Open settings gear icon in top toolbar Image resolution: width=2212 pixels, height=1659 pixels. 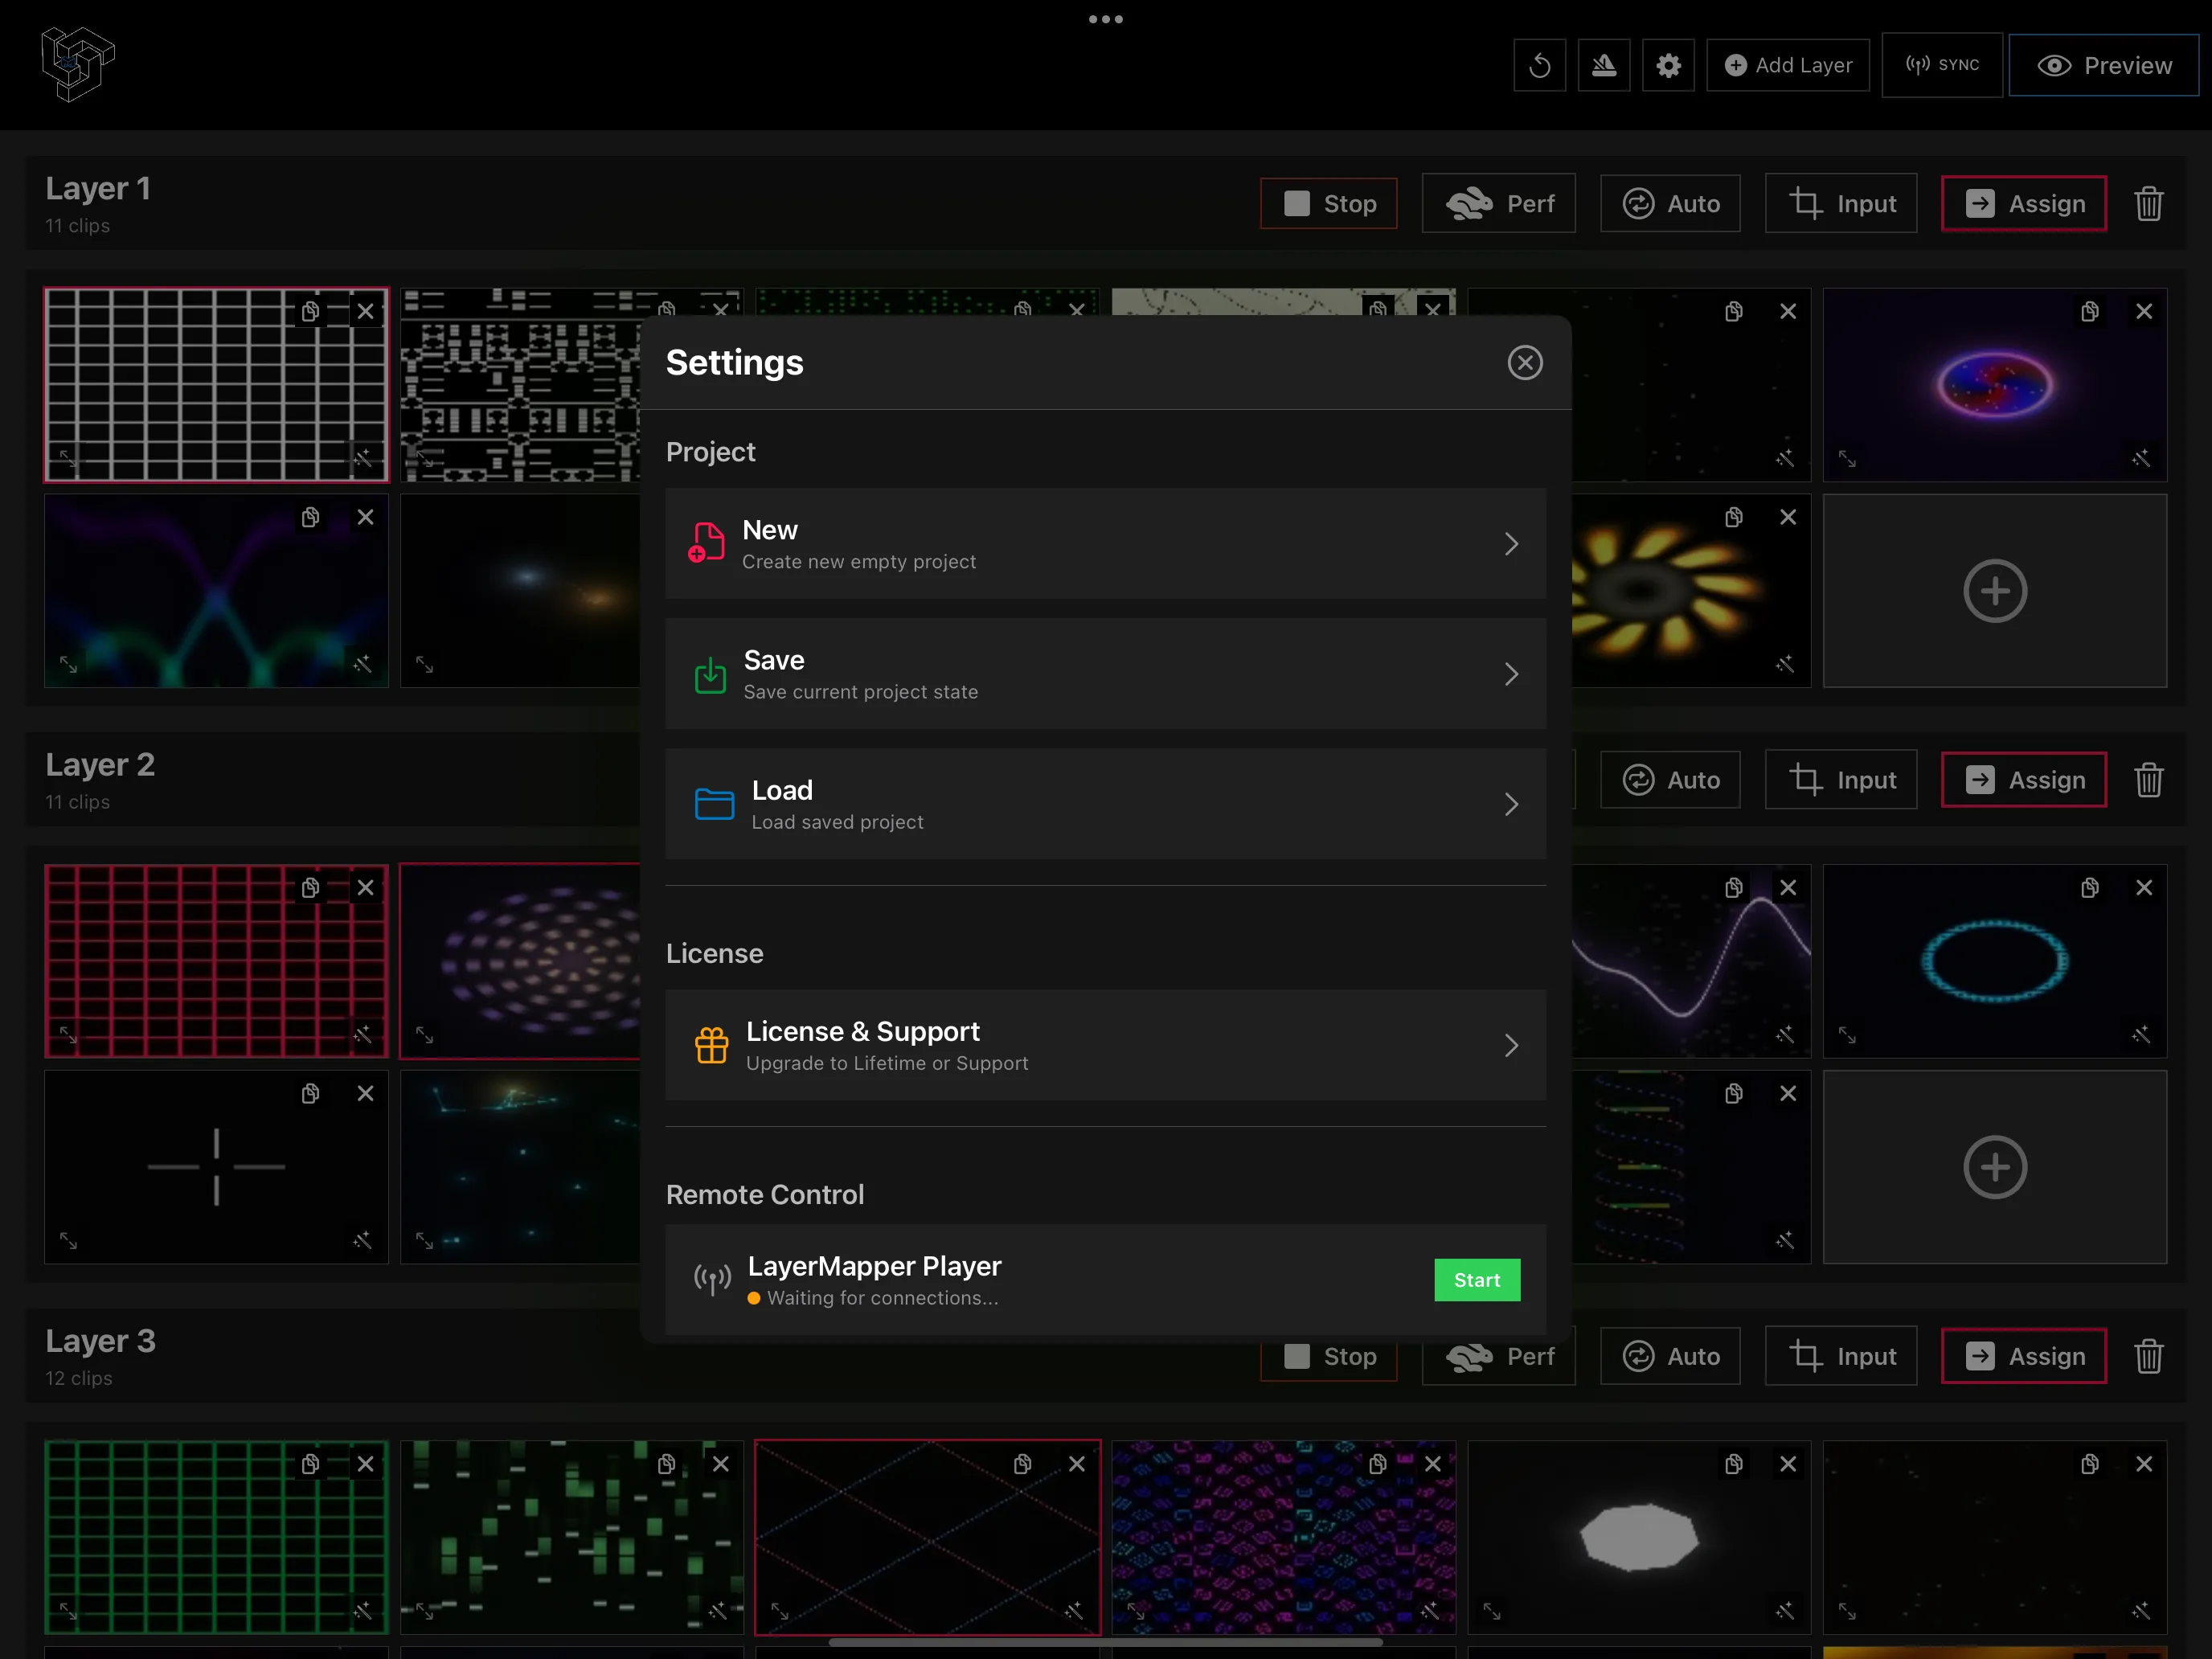(1667, 66)
